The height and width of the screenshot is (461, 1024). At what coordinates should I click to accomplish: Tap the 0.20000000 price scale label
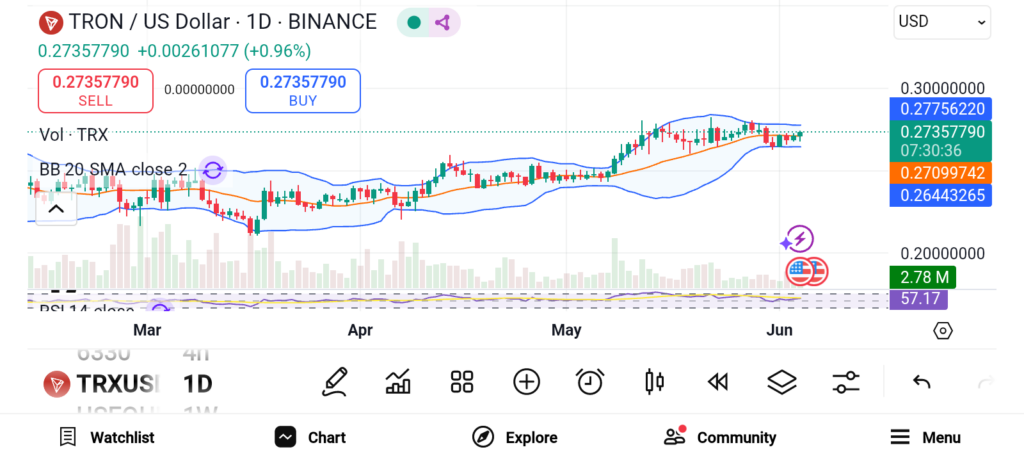942,253
